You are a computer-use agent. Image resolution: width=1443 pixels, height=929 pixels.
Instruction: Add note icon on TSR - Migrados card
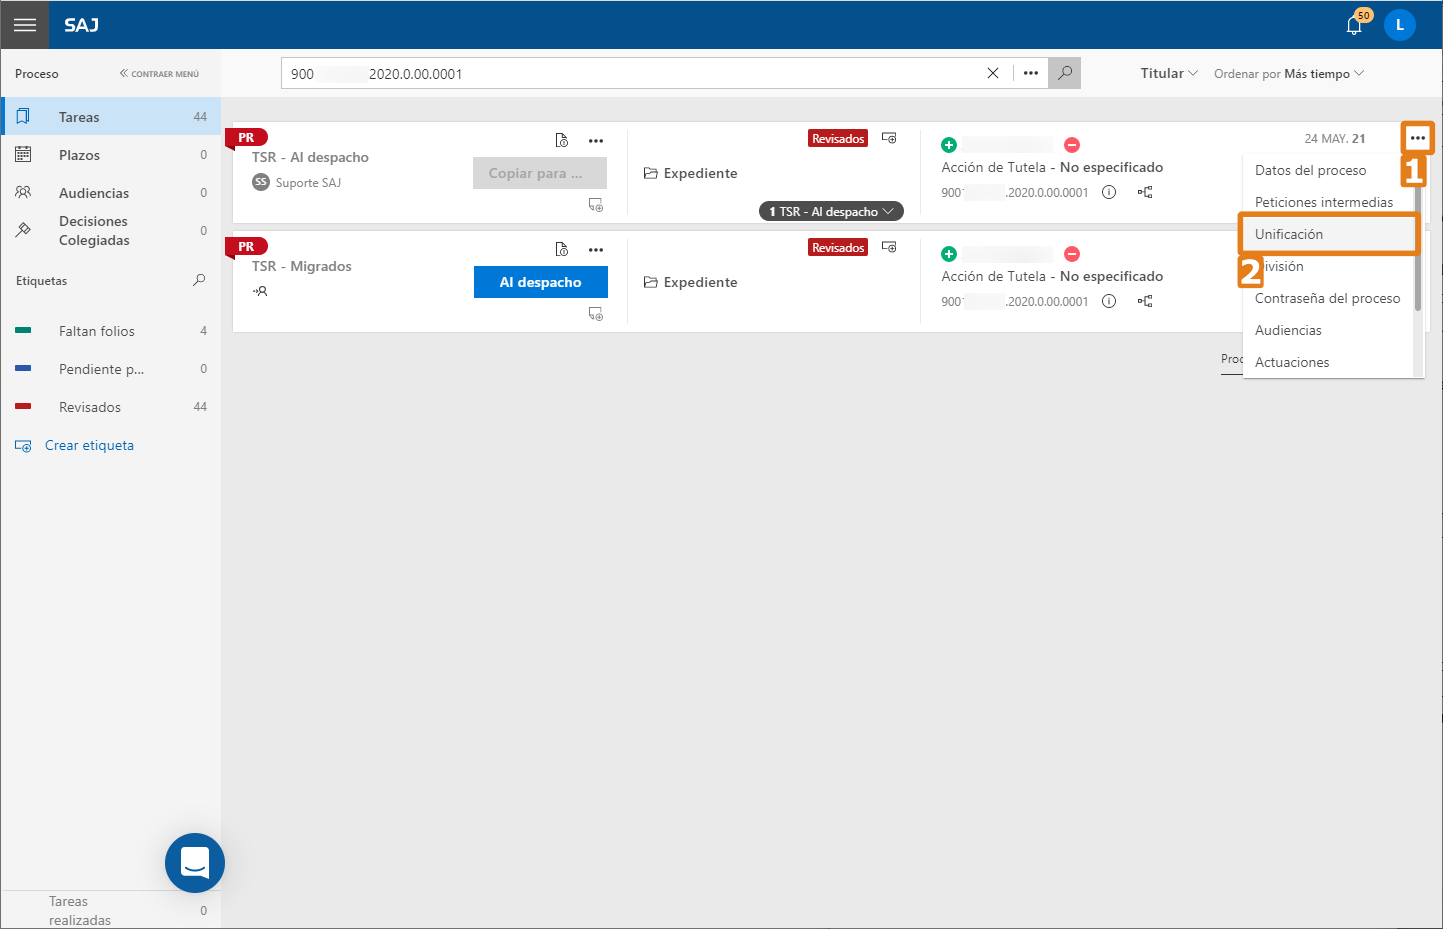point(596,314)
